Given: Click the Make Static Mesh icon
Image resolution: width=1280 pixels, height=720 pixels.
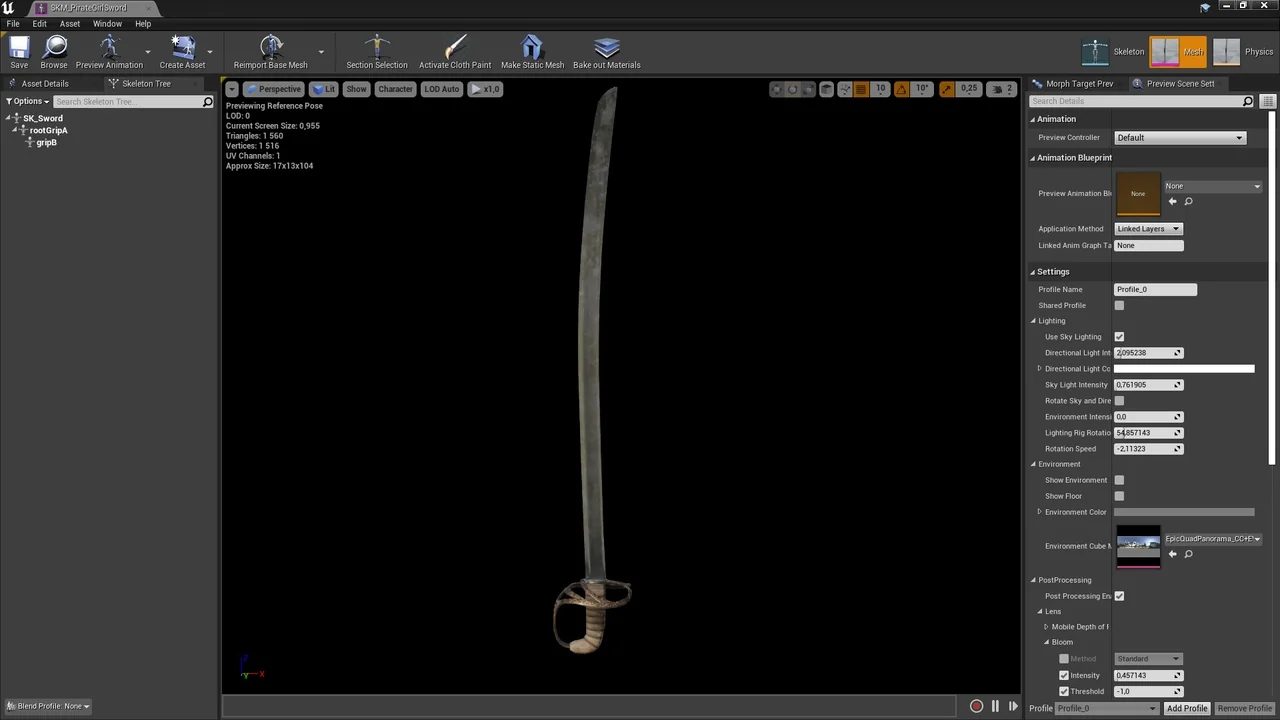Looking at the screenshot, I should 532,50.
